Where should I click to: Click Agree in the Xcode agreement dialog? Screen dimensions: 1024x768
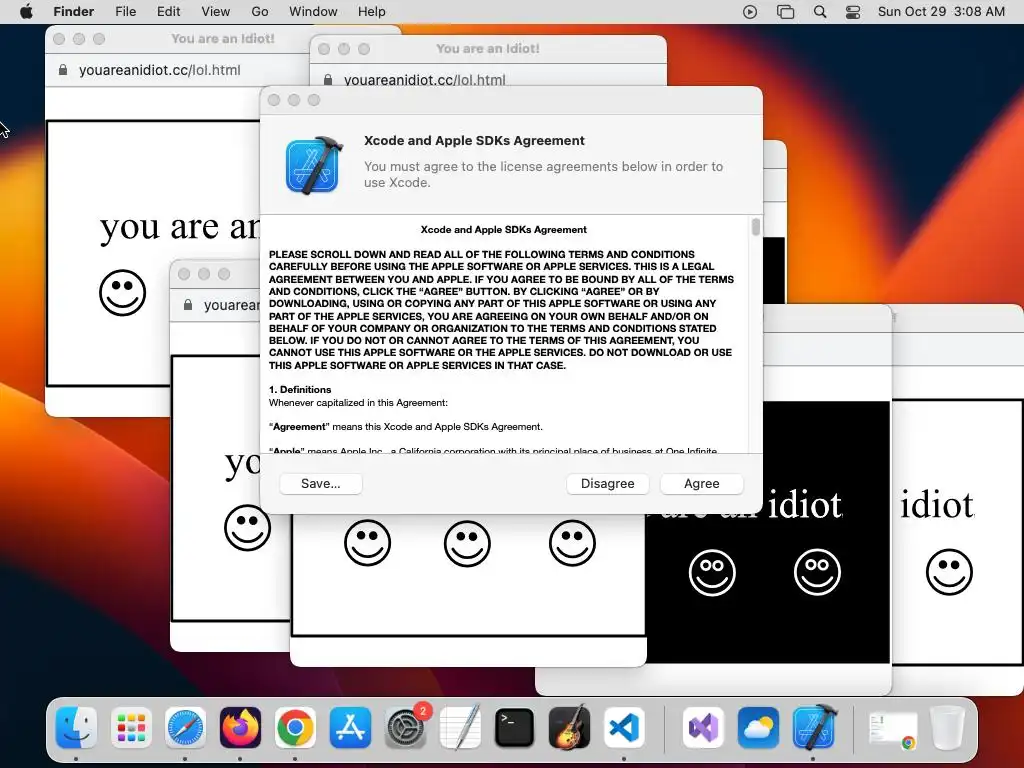(701, 483)
